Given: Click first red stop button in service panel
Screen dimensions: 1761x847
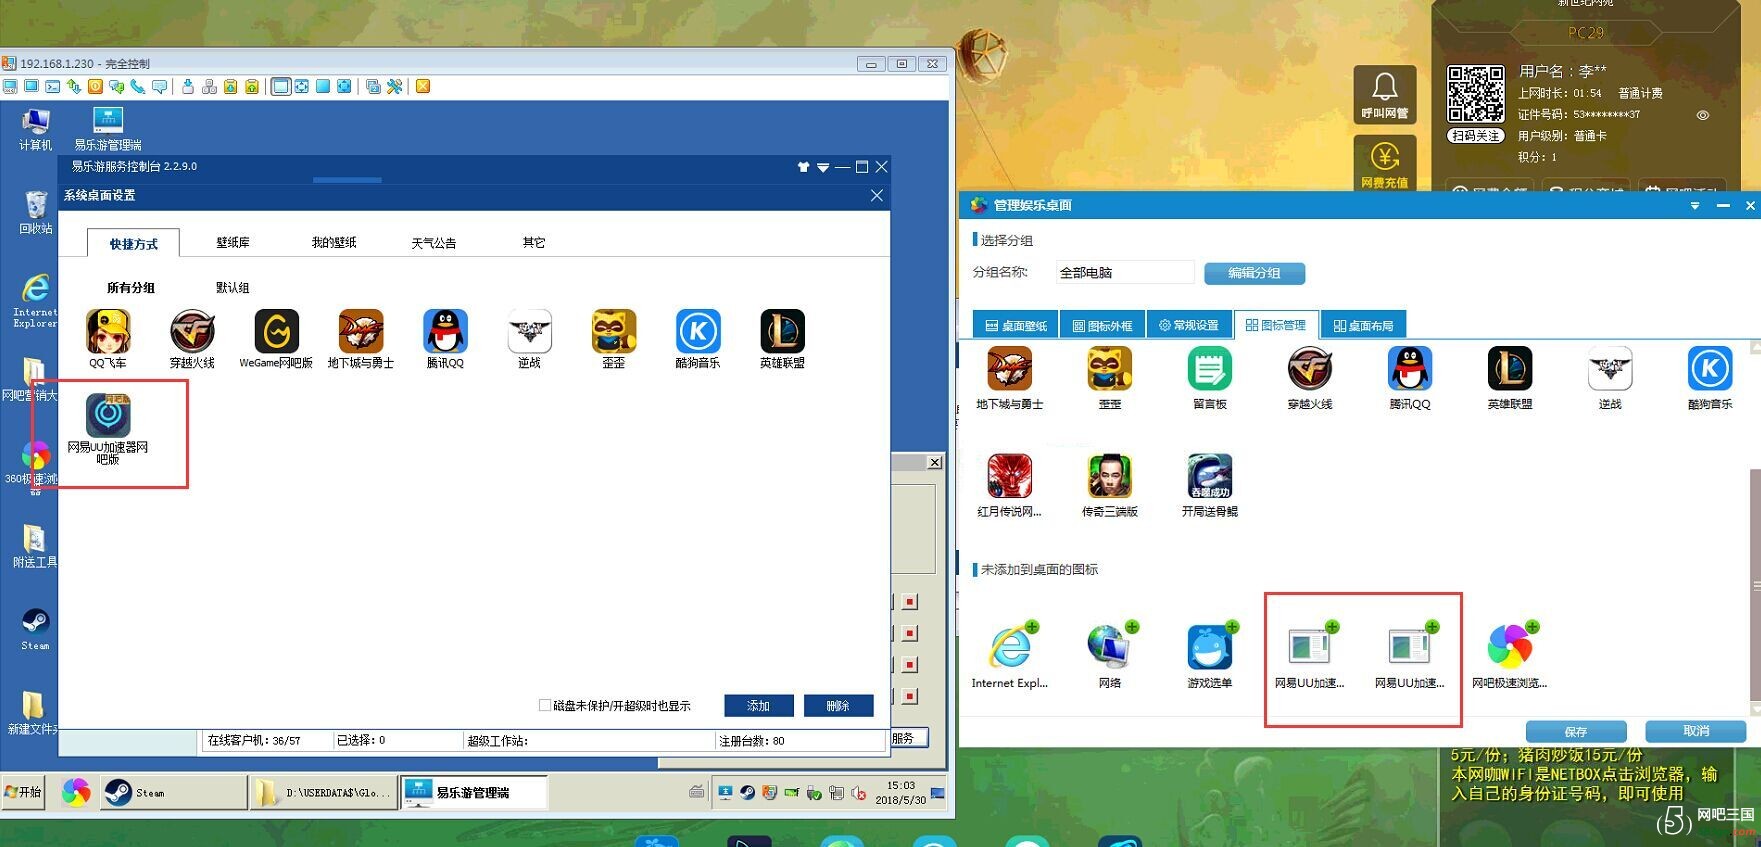Looking at the screenshot, I should click(910, 601).
